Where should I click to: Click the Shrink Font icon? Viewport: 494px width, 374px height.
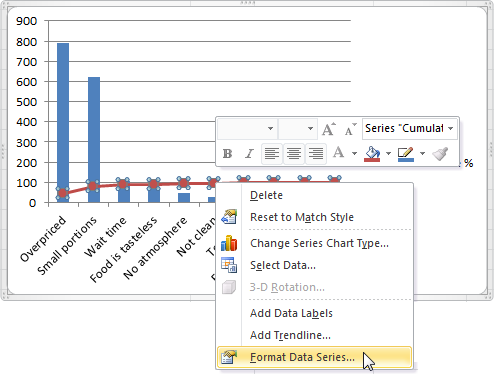[x=350, y=129]
